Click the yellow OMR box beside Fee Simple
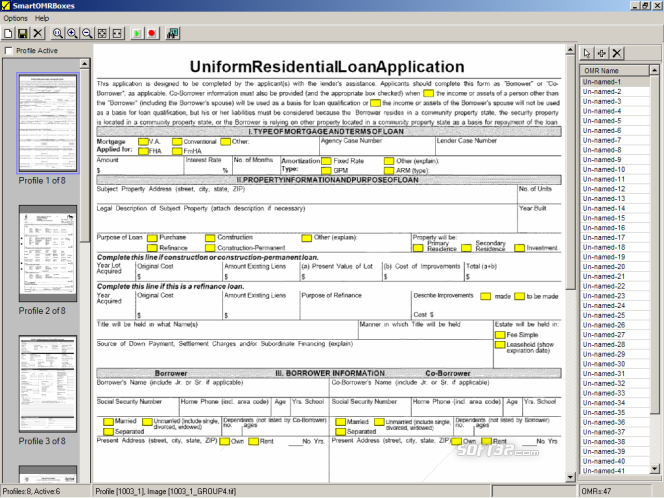This screenshot has width=664, height=498. click(500, 335)
